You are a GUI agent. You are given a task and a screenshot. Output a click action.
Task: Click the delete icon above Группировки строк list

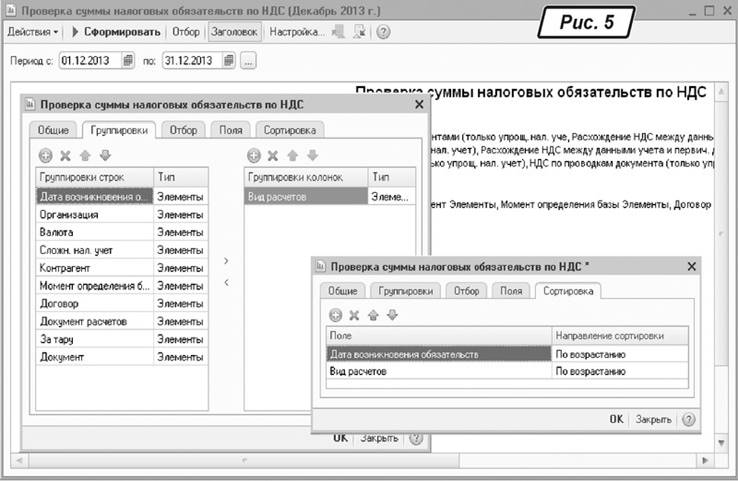pyautogui.click(x=65, y=155)
